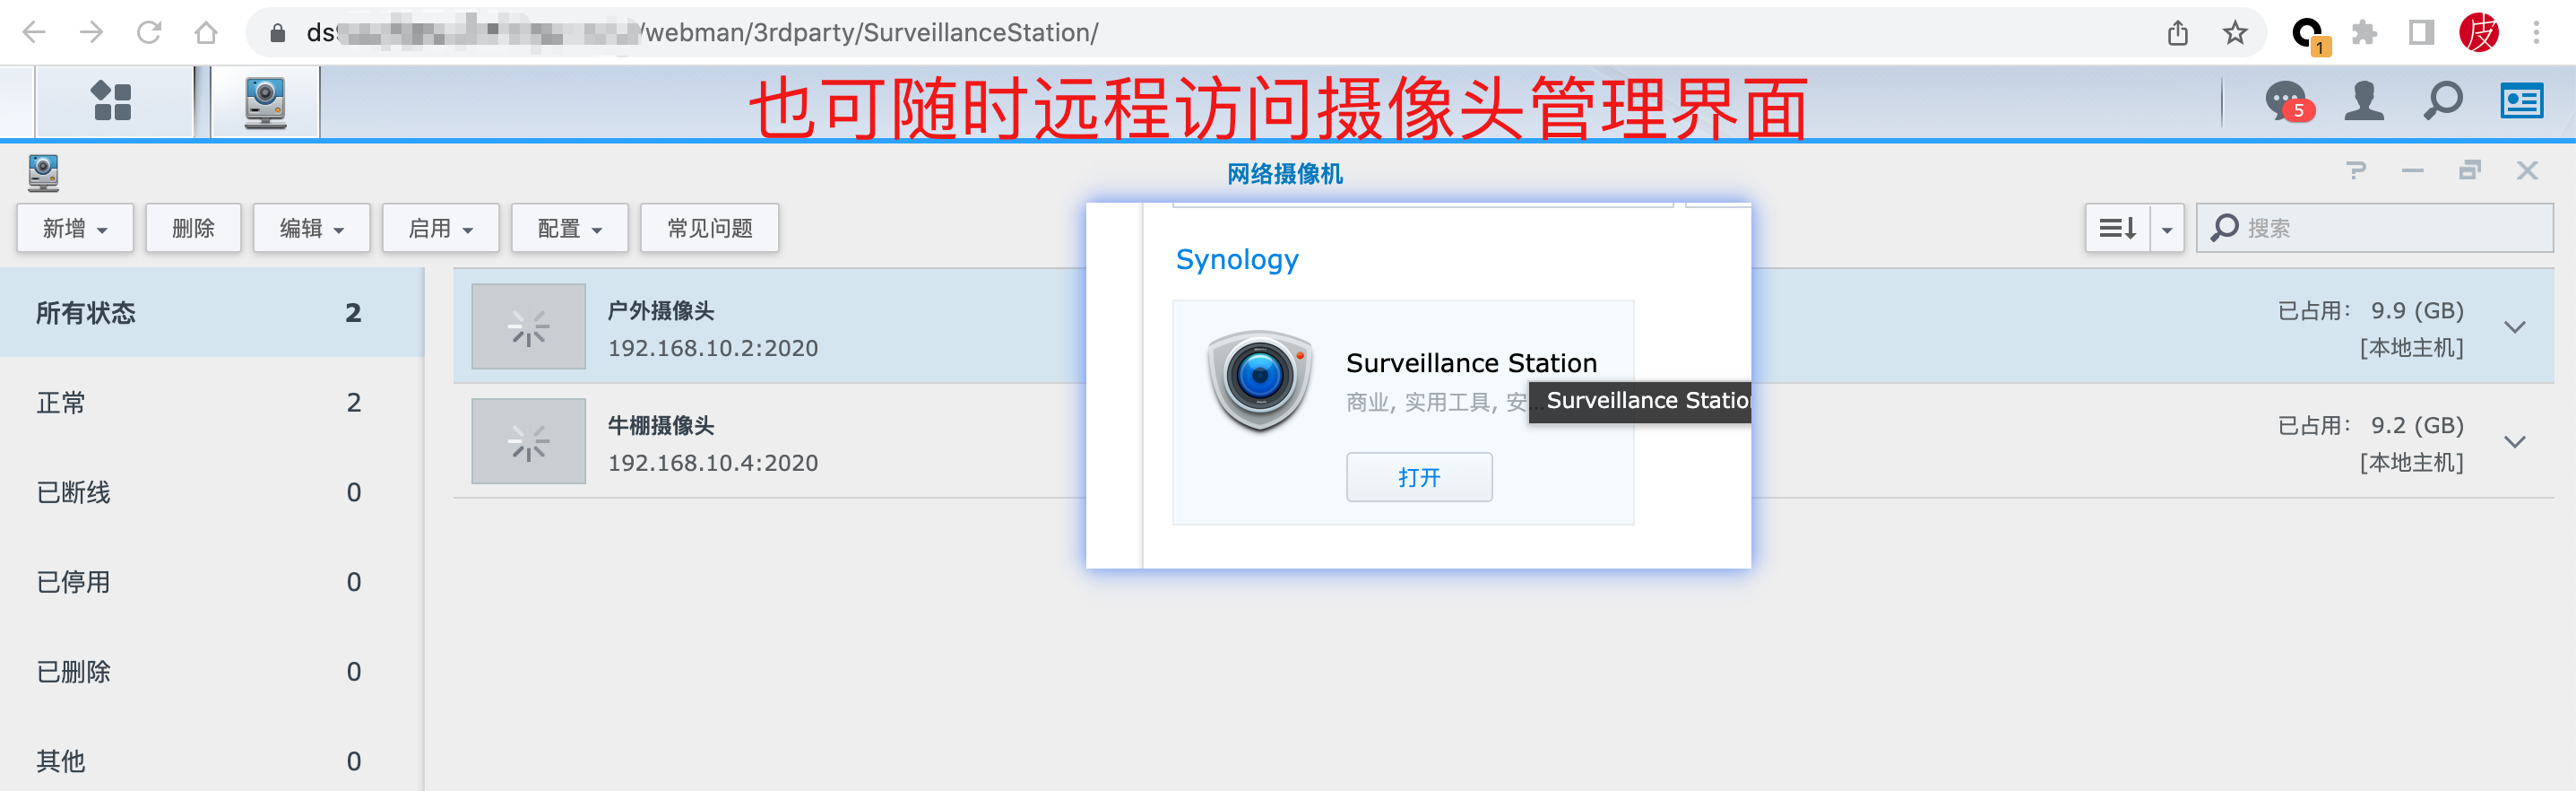This screenshot has height=791, width=2576.
Task: Open the user account options icon
Action: click(2364, 101)
